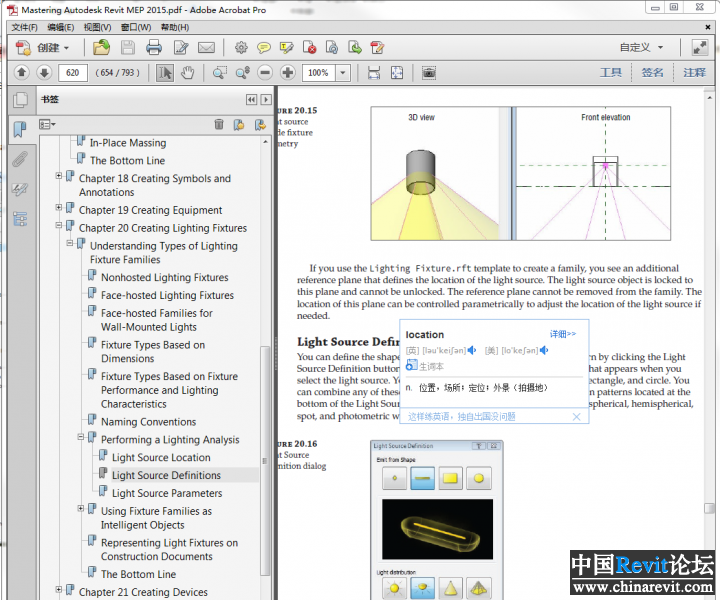Click the Create PDF icon
This screenshot has width=720, height=600.
point(23,48)
